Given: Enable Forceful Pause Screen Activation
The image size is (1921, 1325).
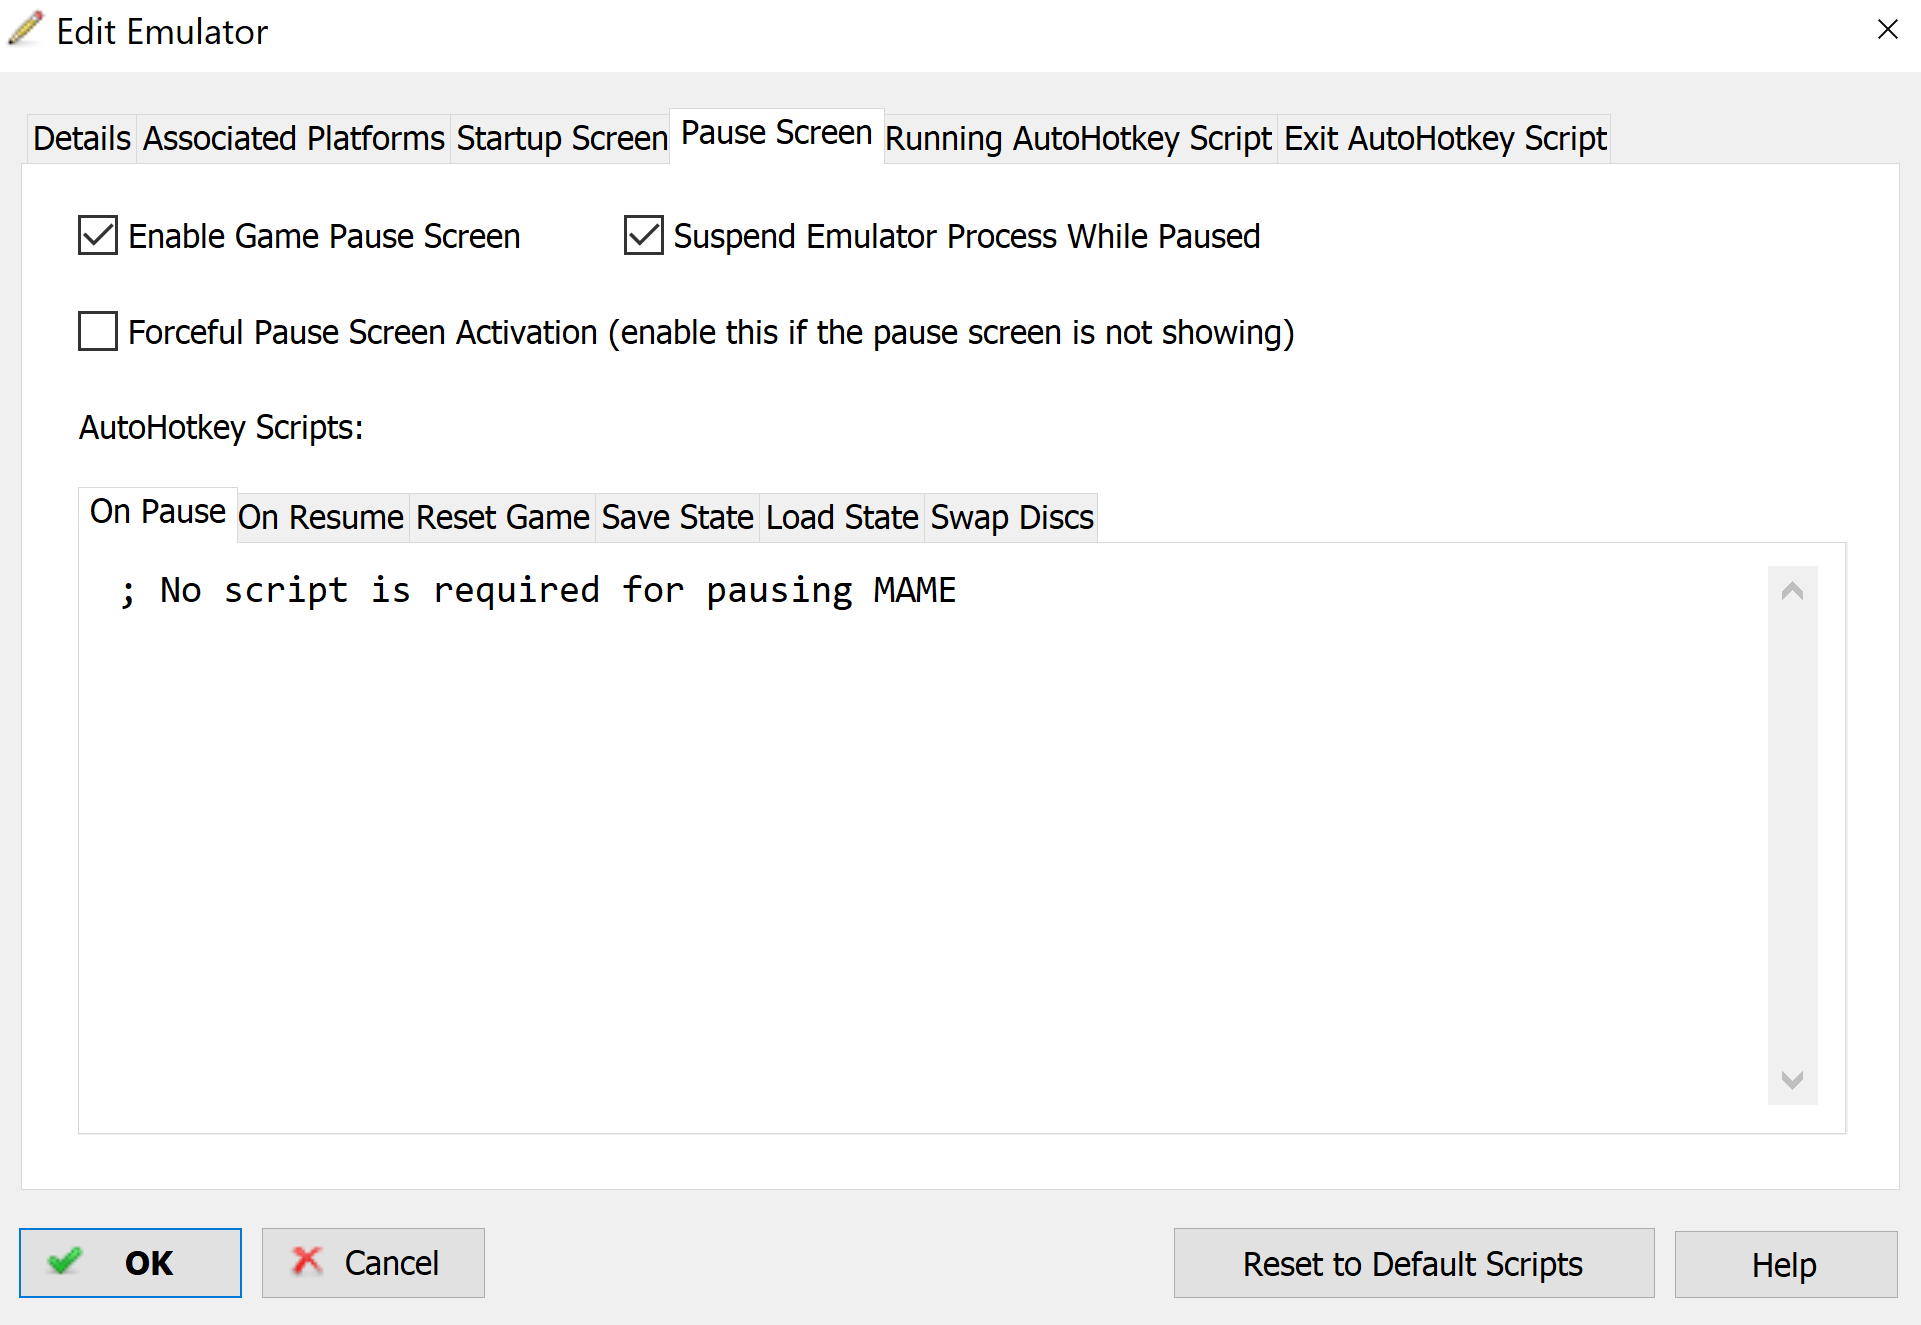Looking at the screenshot, I should (x=98, y=332).
